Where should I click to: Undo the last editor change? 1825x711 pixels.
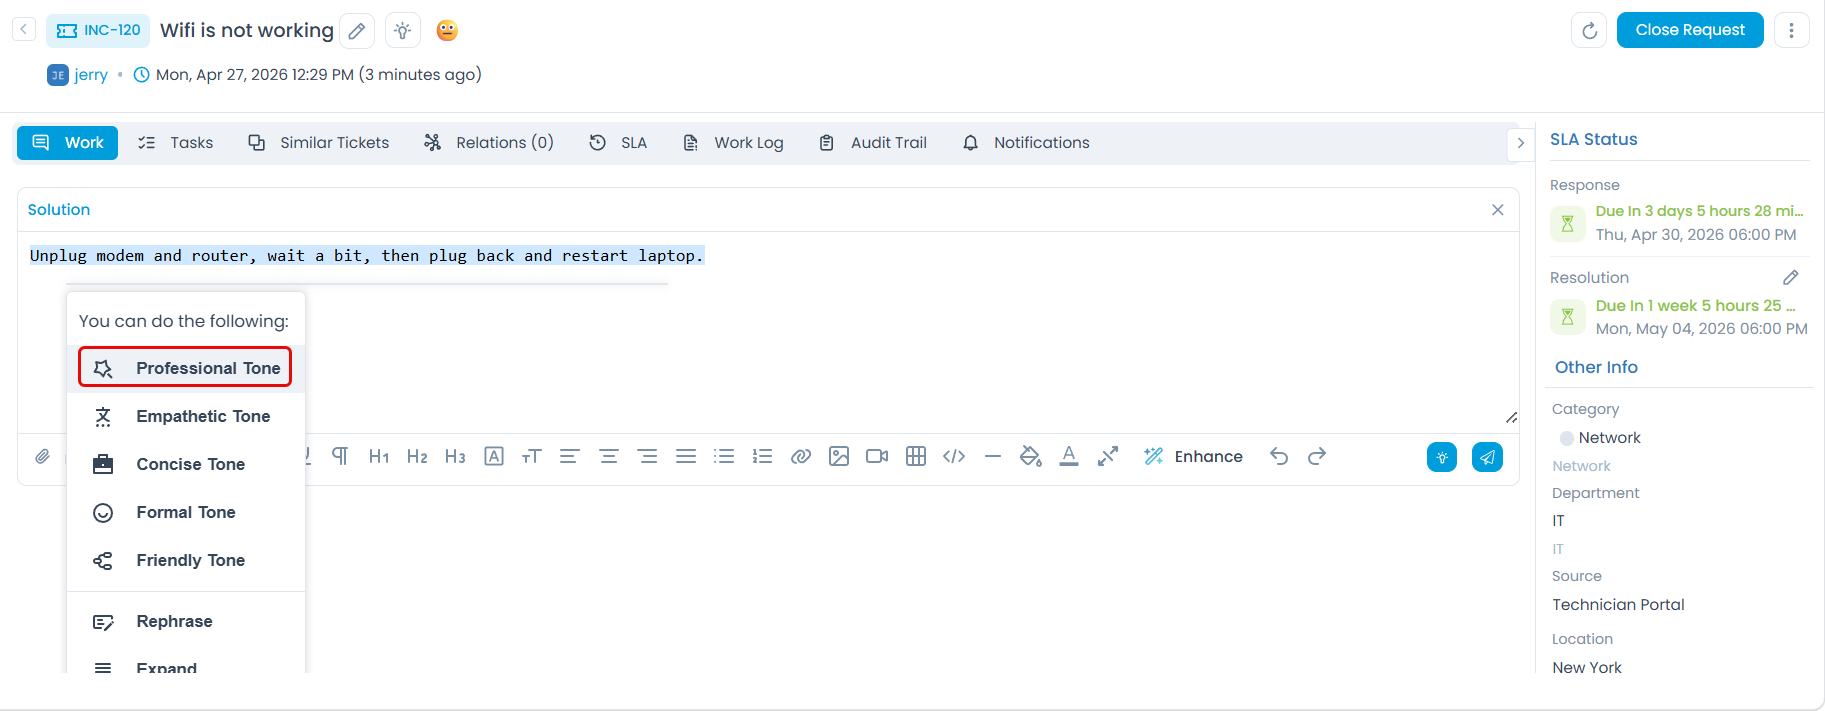(1279, 457)
